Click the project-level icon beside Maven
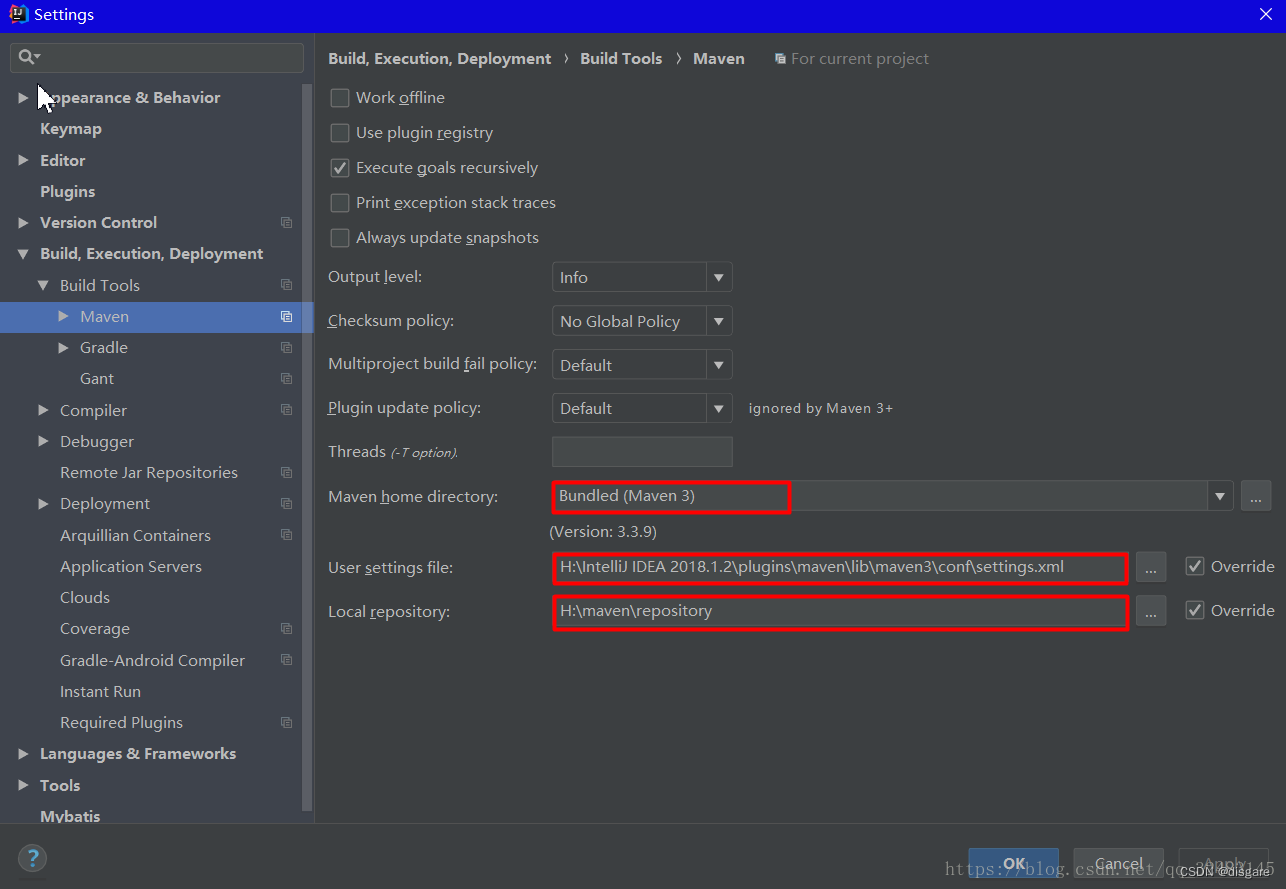 point(287,317)
